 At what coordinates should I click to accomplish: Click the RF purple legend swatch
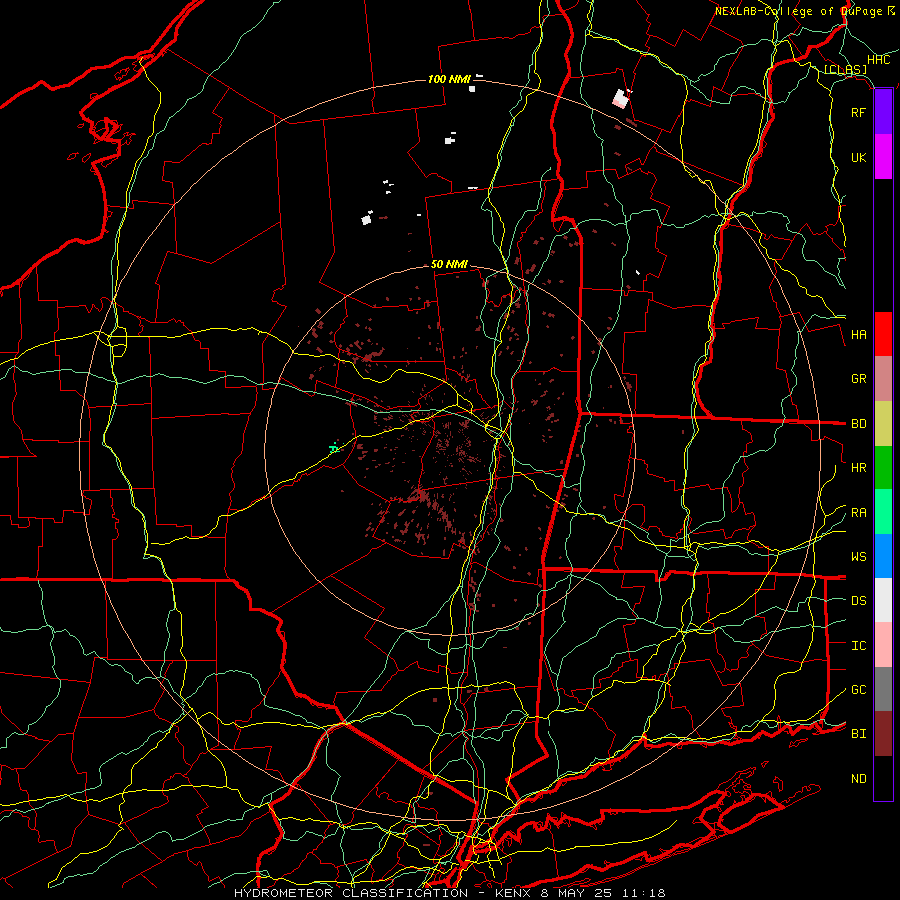(883, 112)
